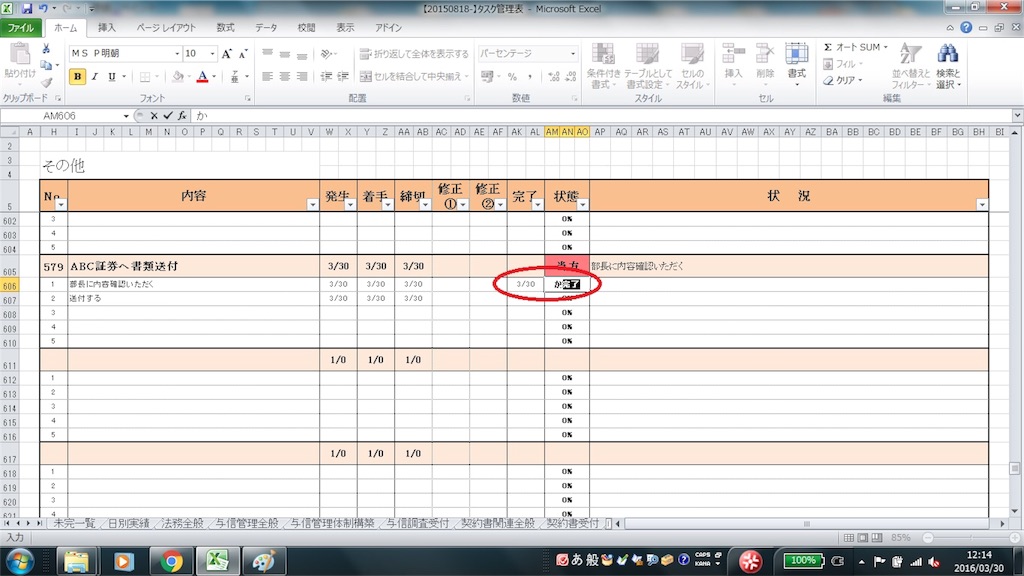Image resolution: width=1024 pixels, height=576 pixels.
Task: Open the file explorer taskbar icon
Action: [76, 561]
